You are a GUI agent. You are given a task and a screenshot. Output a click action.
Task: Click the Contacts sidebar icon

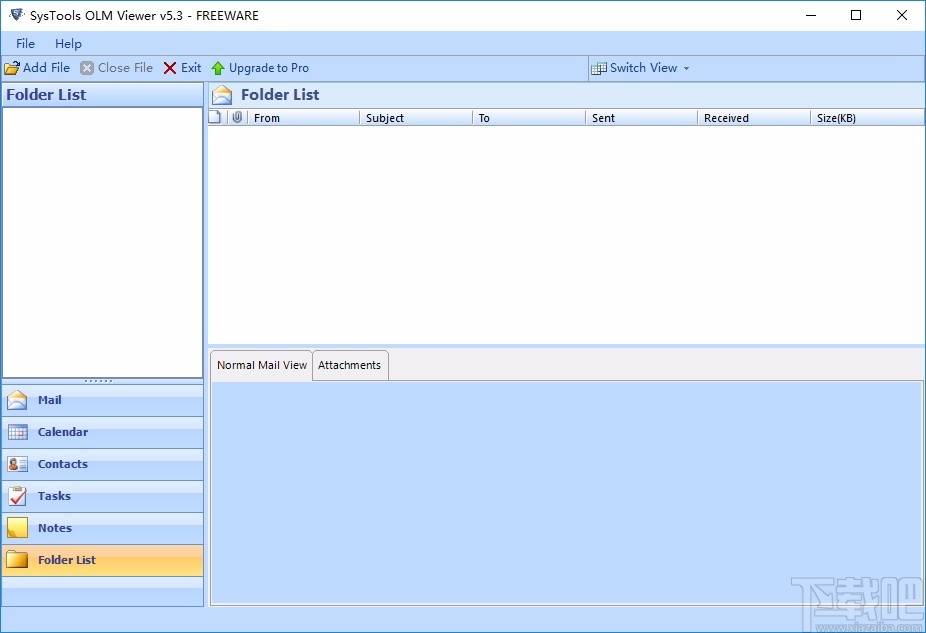(18, 463)
